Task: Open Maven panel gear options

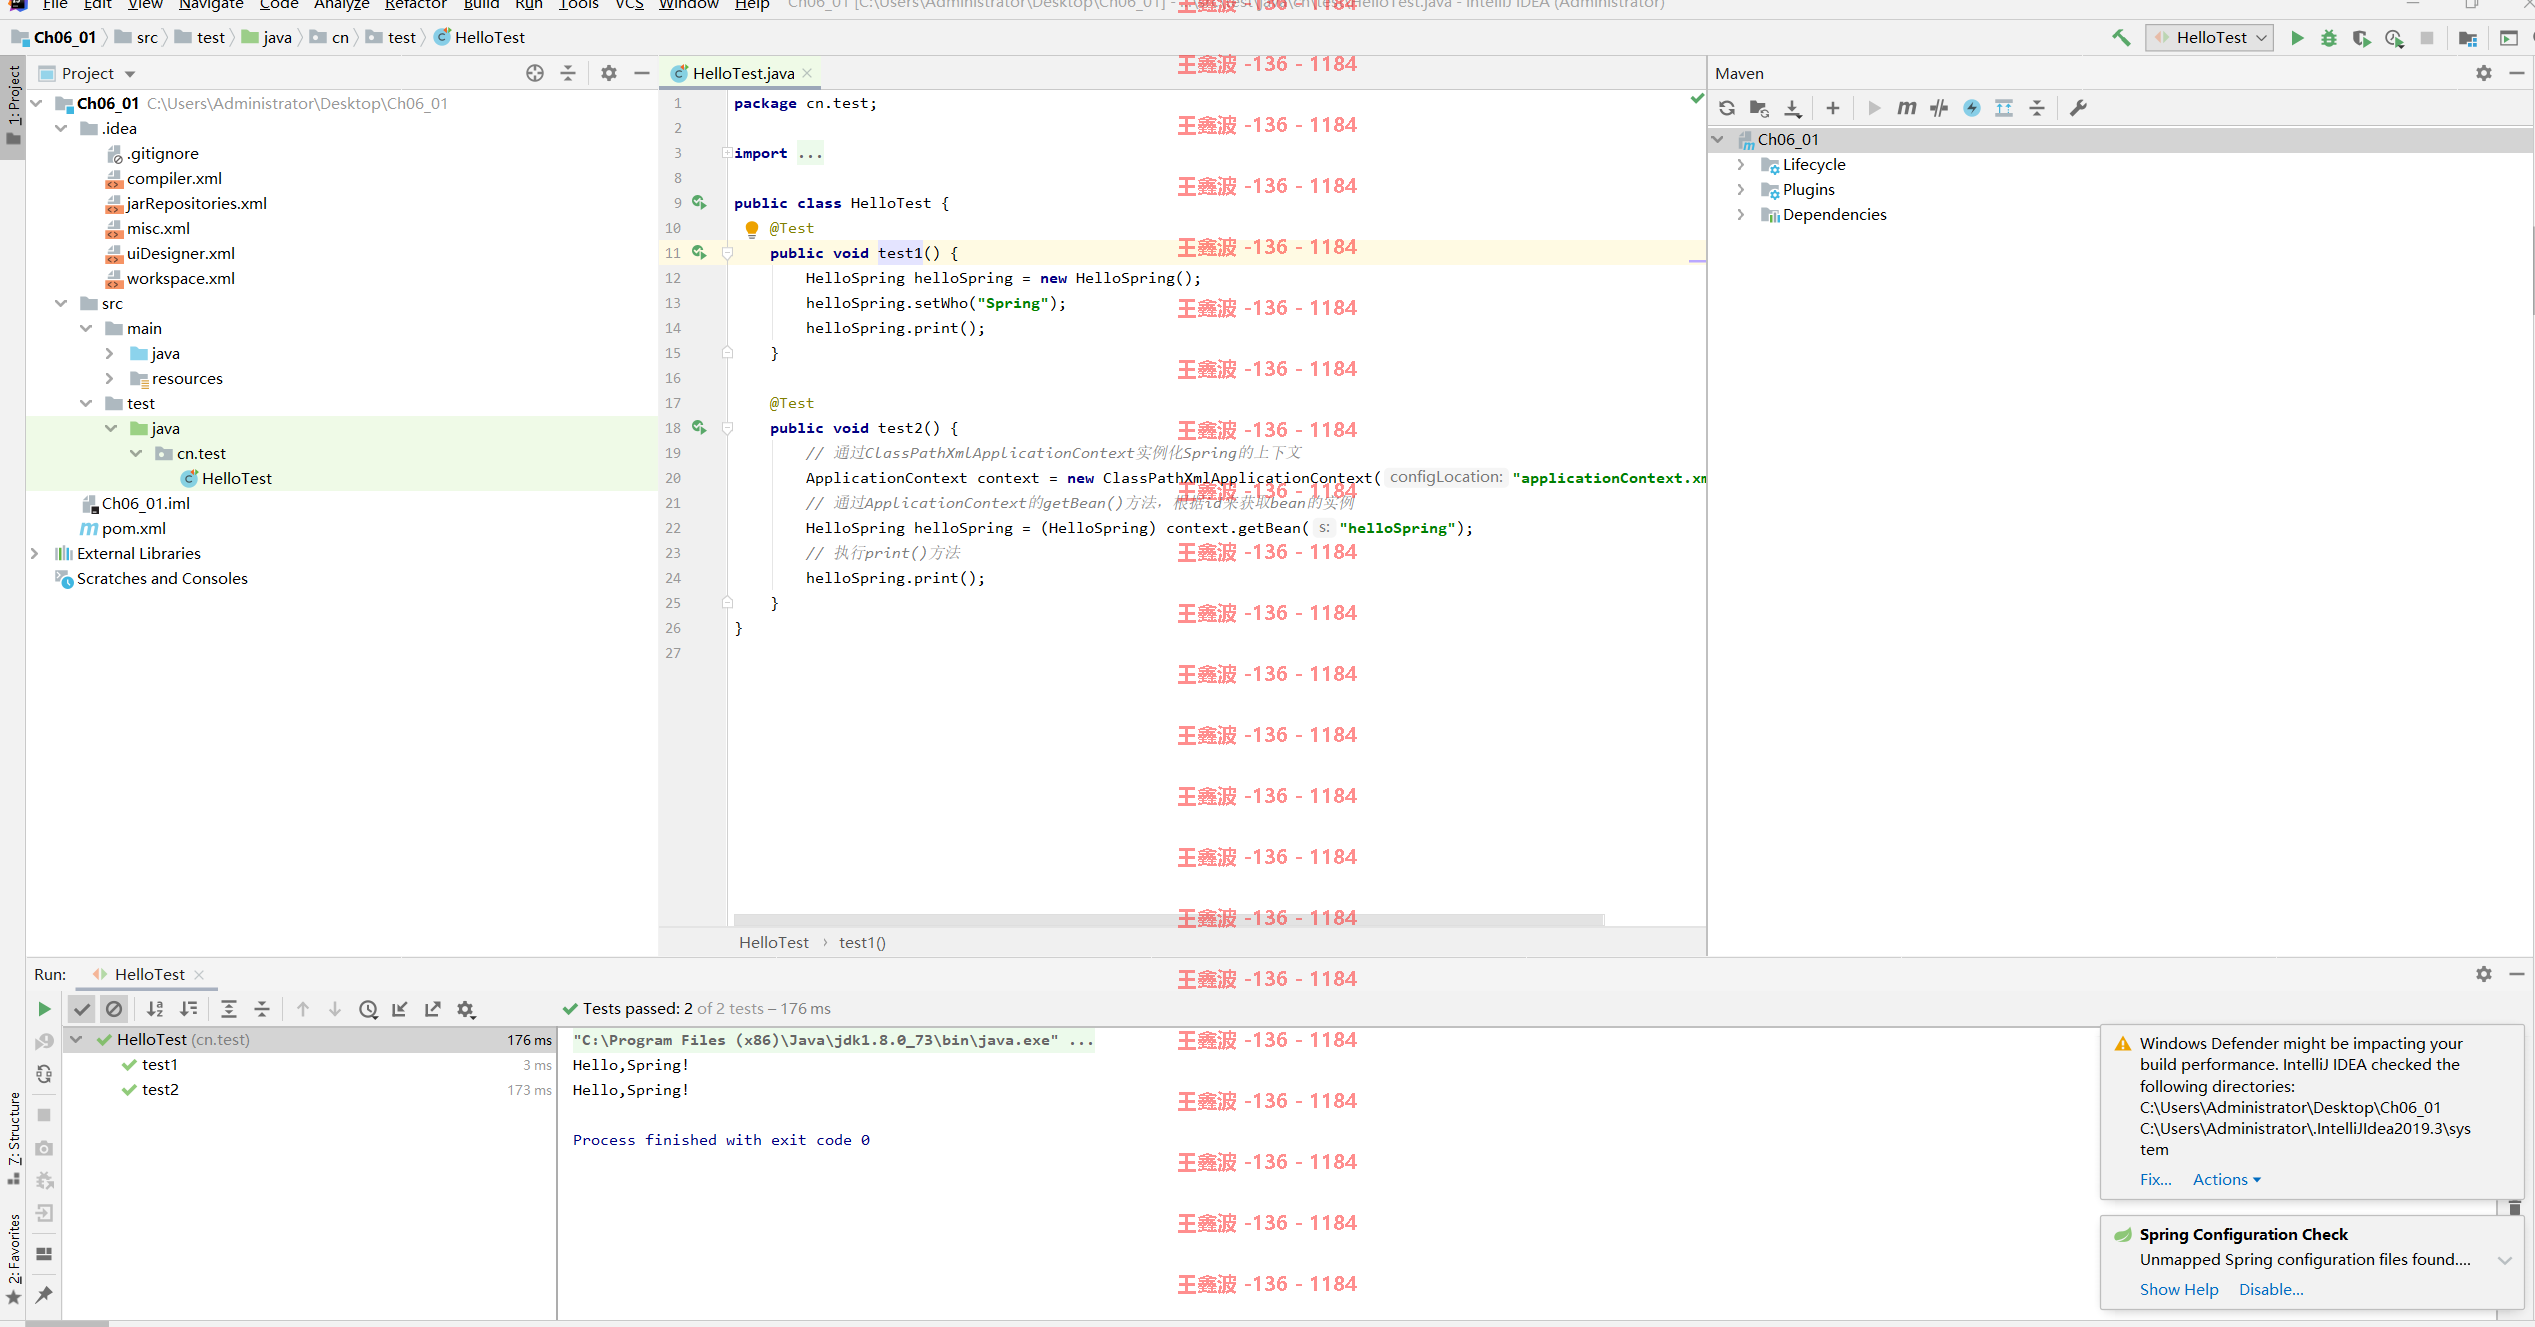Action: (2484, 73)
